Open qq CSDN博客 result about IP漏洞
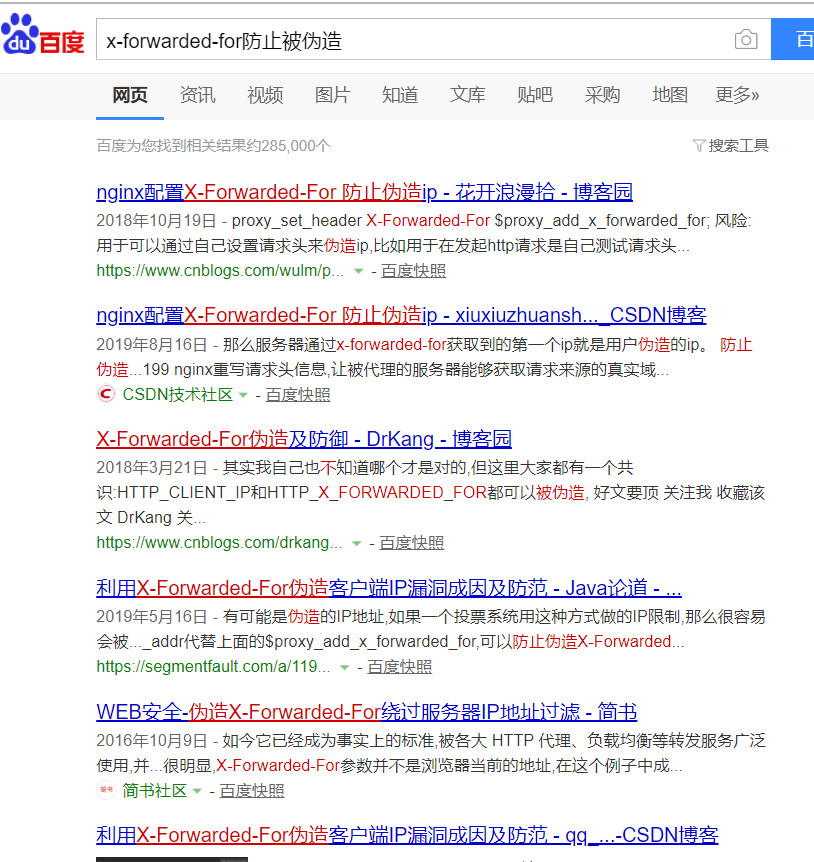The width and height of the screenshot is (814, 862). click(407, 835)
